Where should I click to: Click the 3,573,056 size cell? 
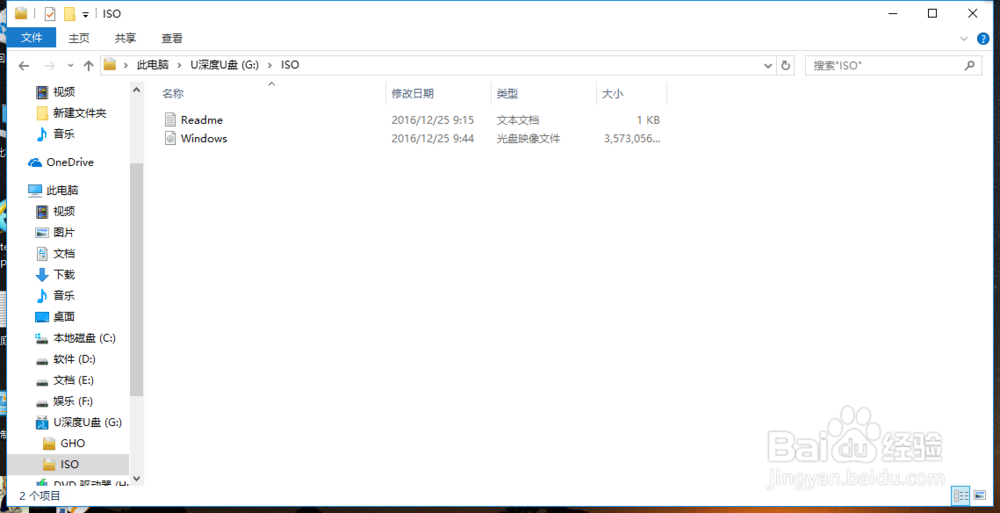point(631,138)
